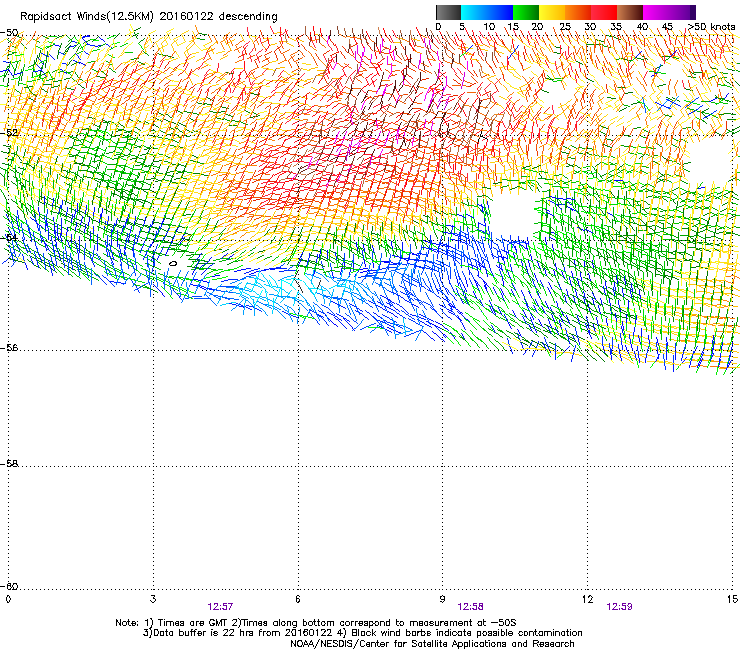Click the longitude axis label 3
This screenshot has height=650, width=740.
(x=153, y=599)
